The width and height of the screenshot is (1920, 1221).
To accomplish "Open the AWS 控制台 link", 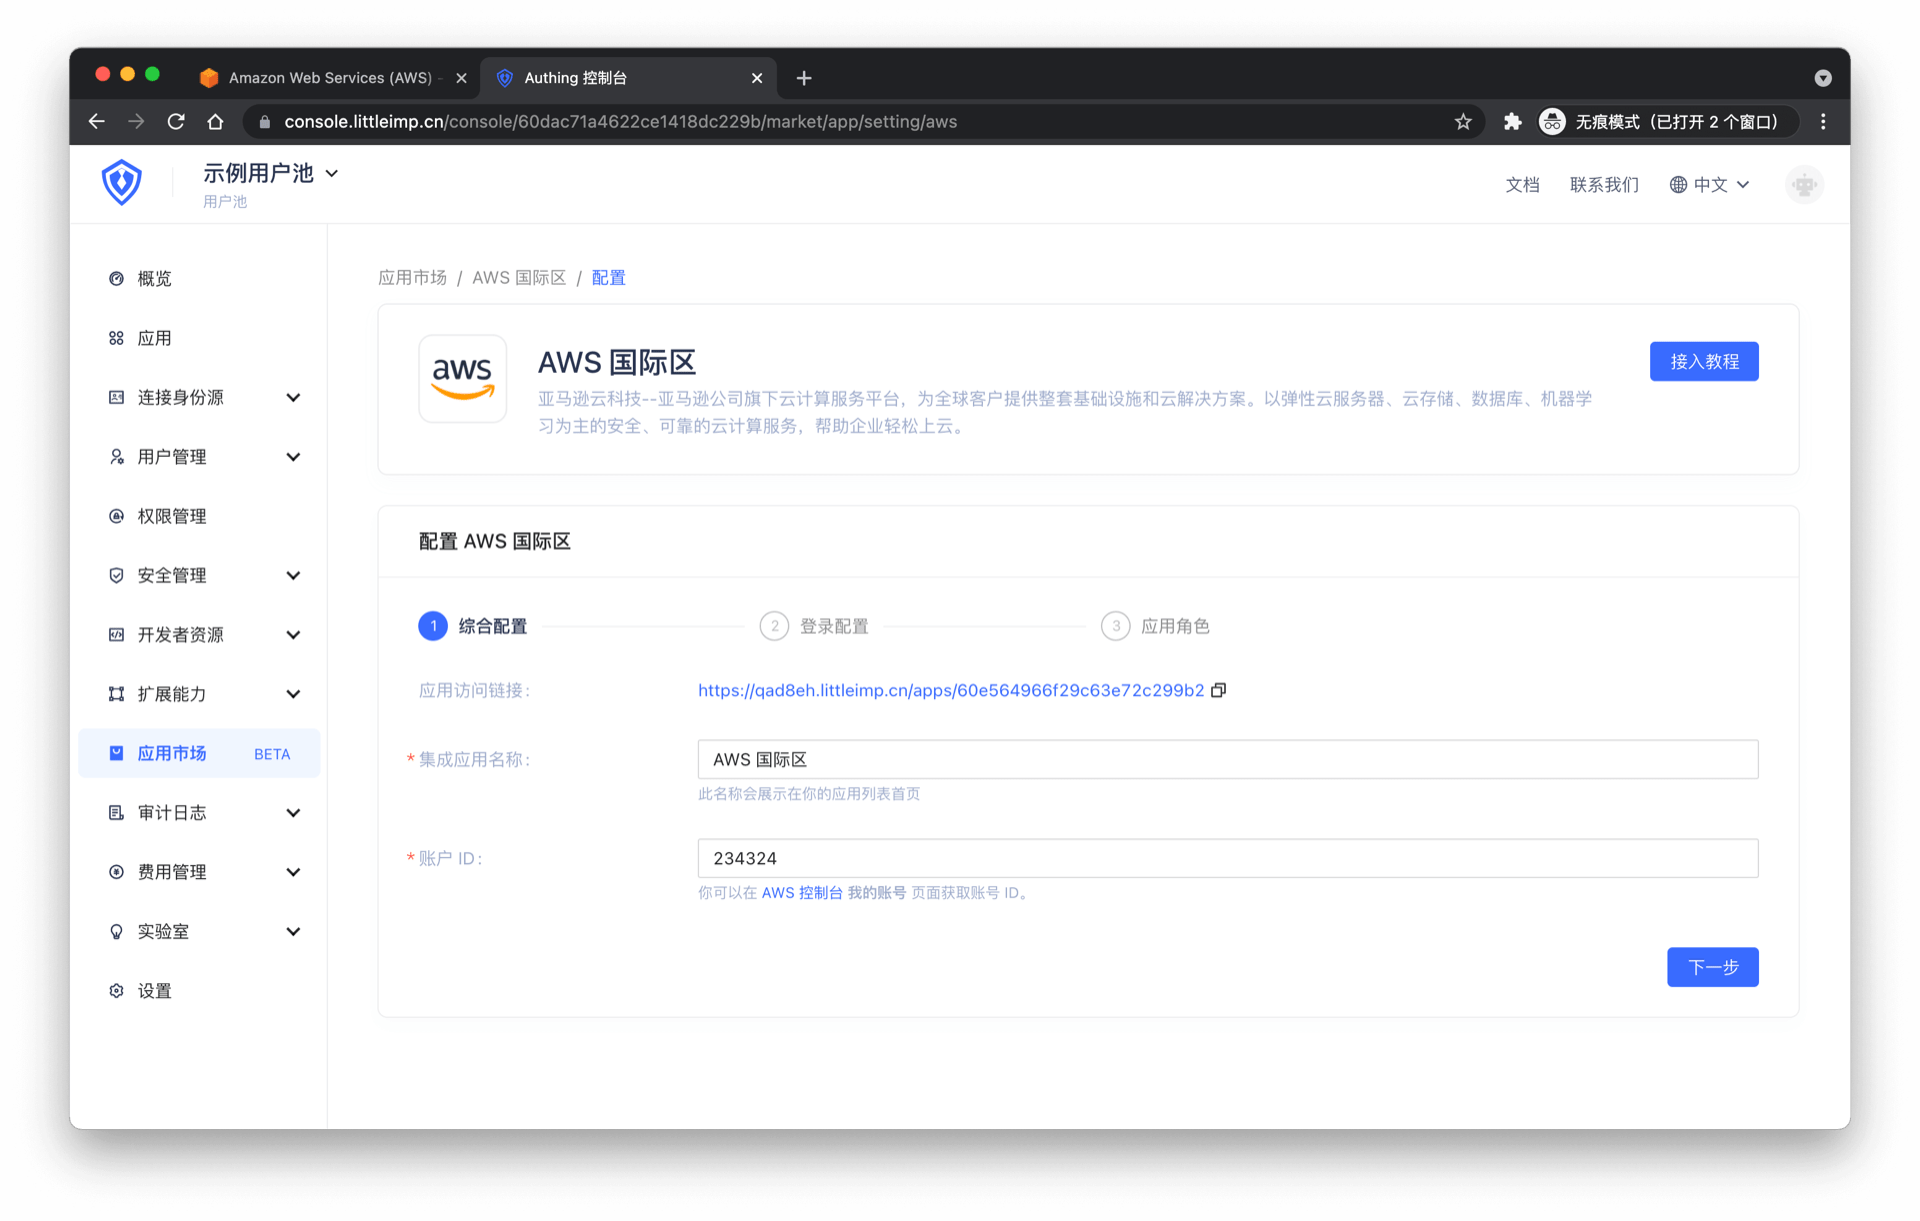I will [x=802, y=893].
